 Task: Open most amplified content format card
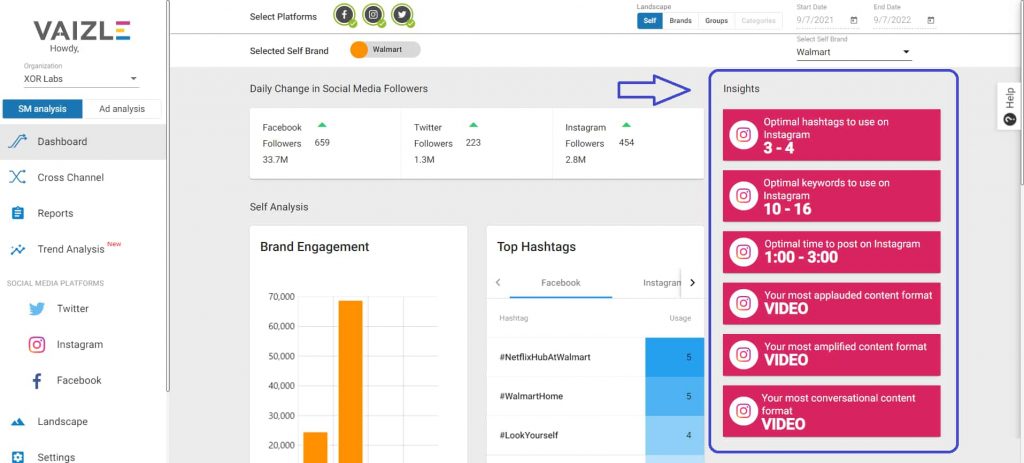click(831, 355)
